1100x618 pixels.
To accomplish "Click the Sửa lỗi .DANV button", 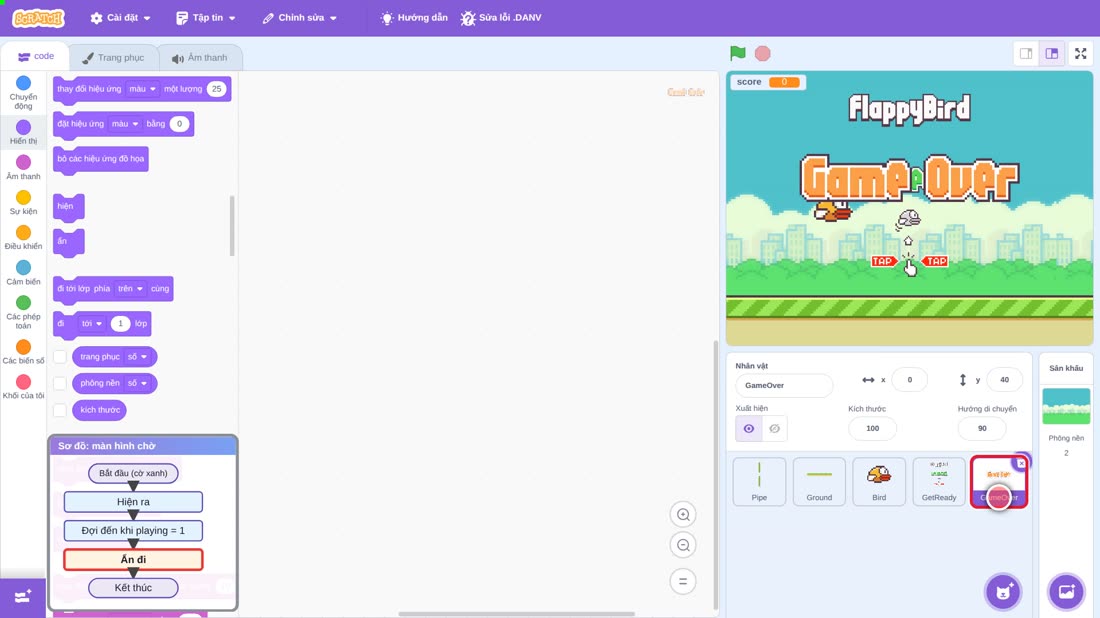I will [501, 18].
